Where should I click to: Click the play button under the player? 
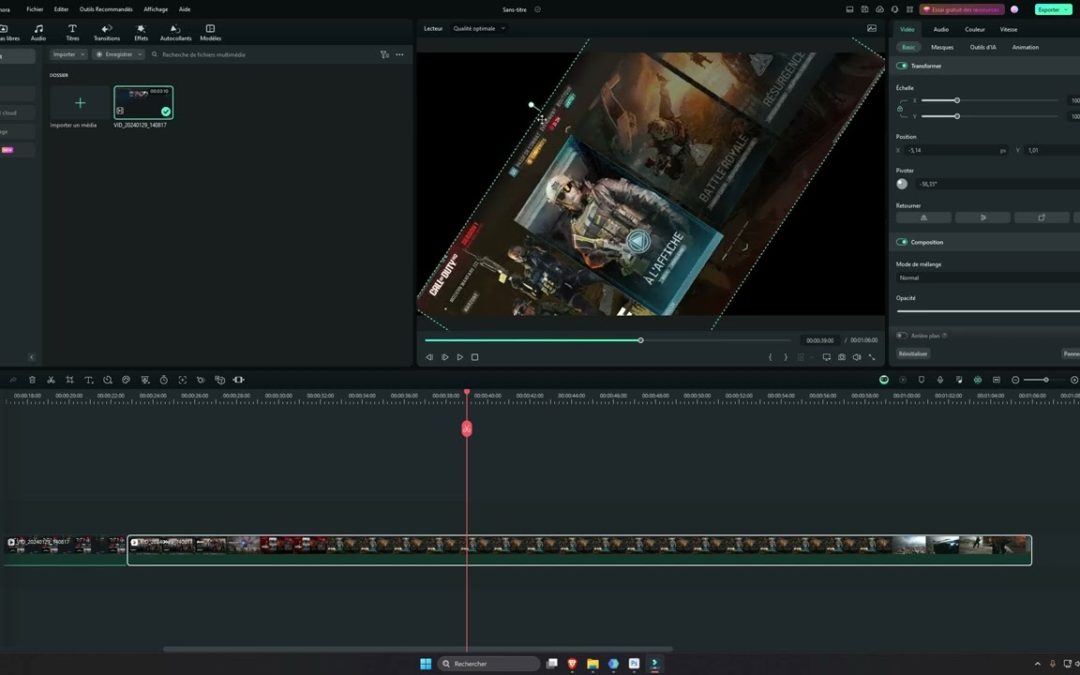coord(460,357)
